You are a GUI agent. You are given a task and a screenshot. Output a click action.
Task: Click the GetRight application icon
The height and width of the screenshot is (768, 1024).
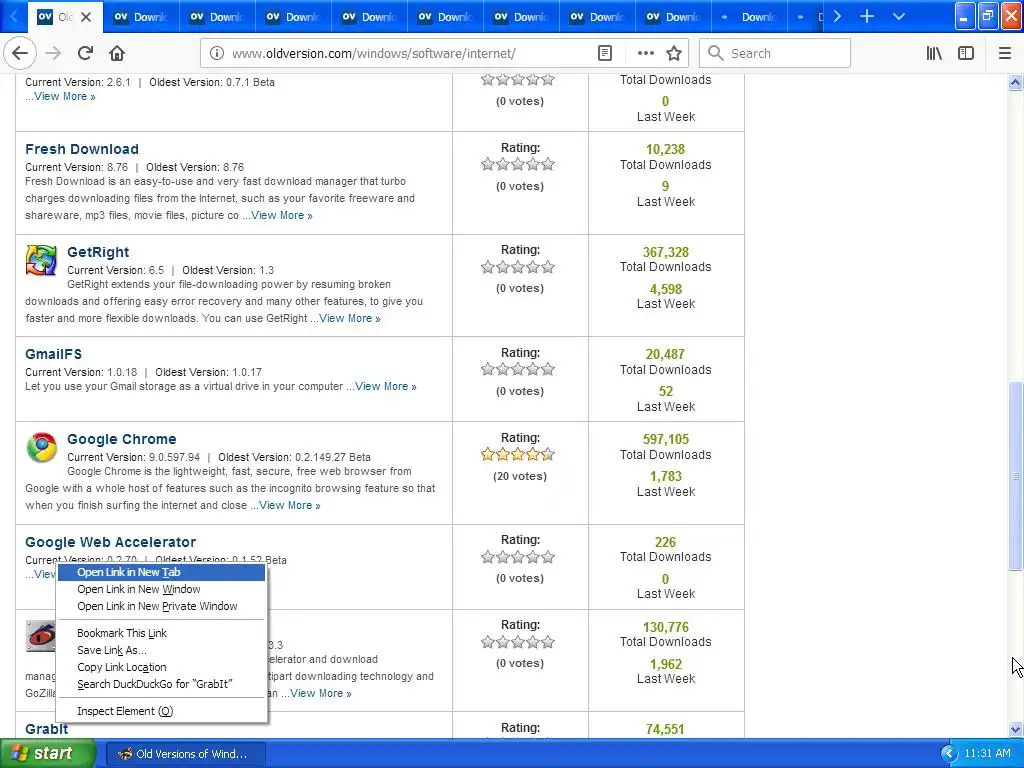pyautogui.click(x=41, y=260)
